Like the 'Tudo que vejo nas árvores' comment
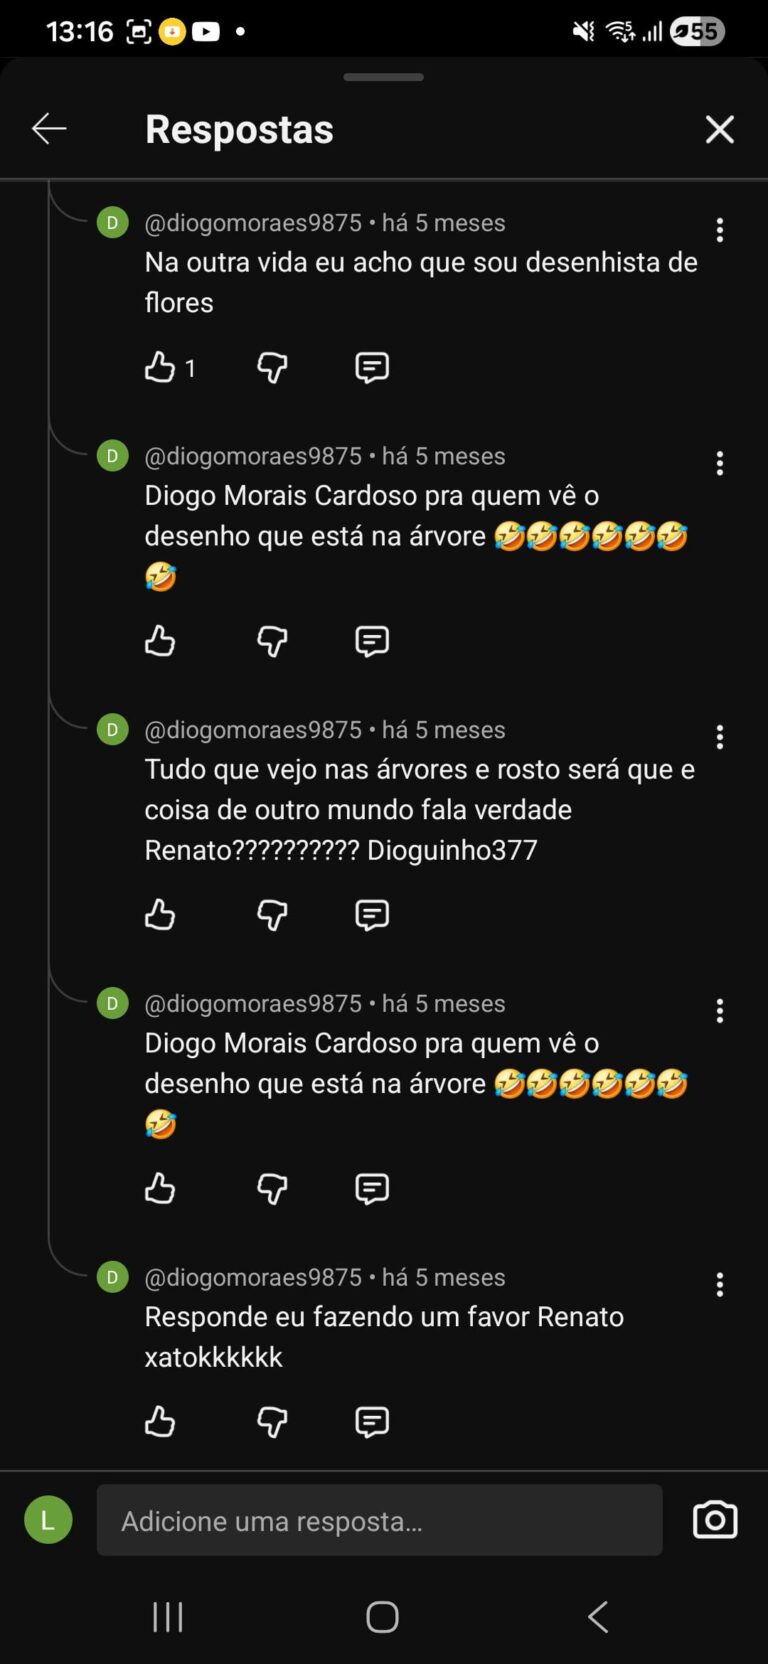Viewport: 768px width, 1664px height. [160, 915]
